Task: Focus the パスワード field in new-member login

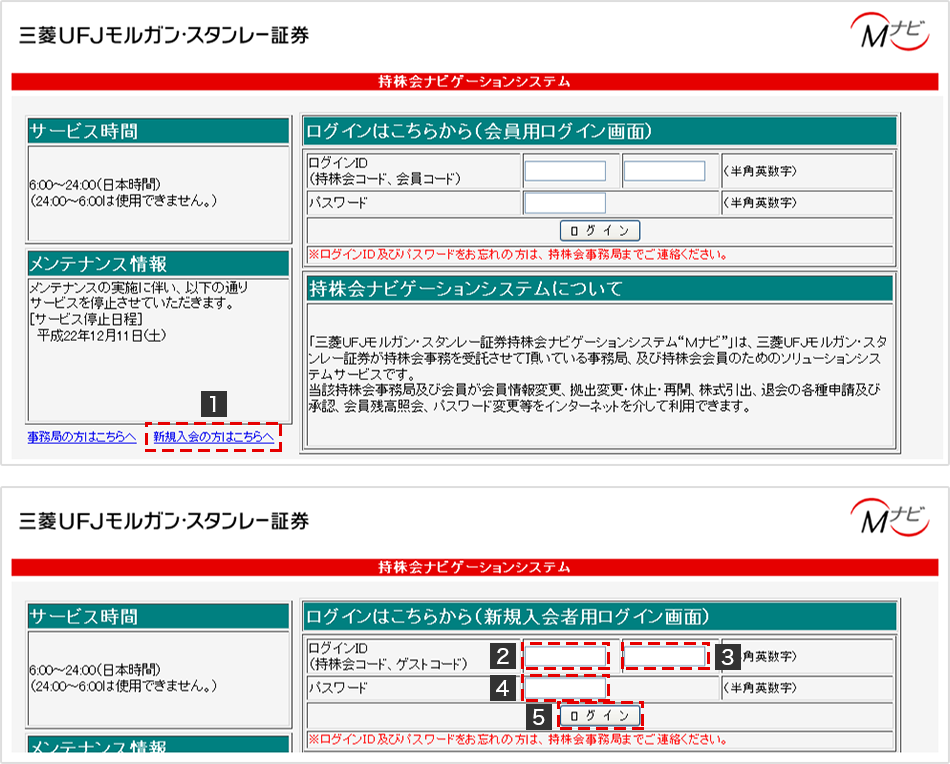Action: click(565, 688)
